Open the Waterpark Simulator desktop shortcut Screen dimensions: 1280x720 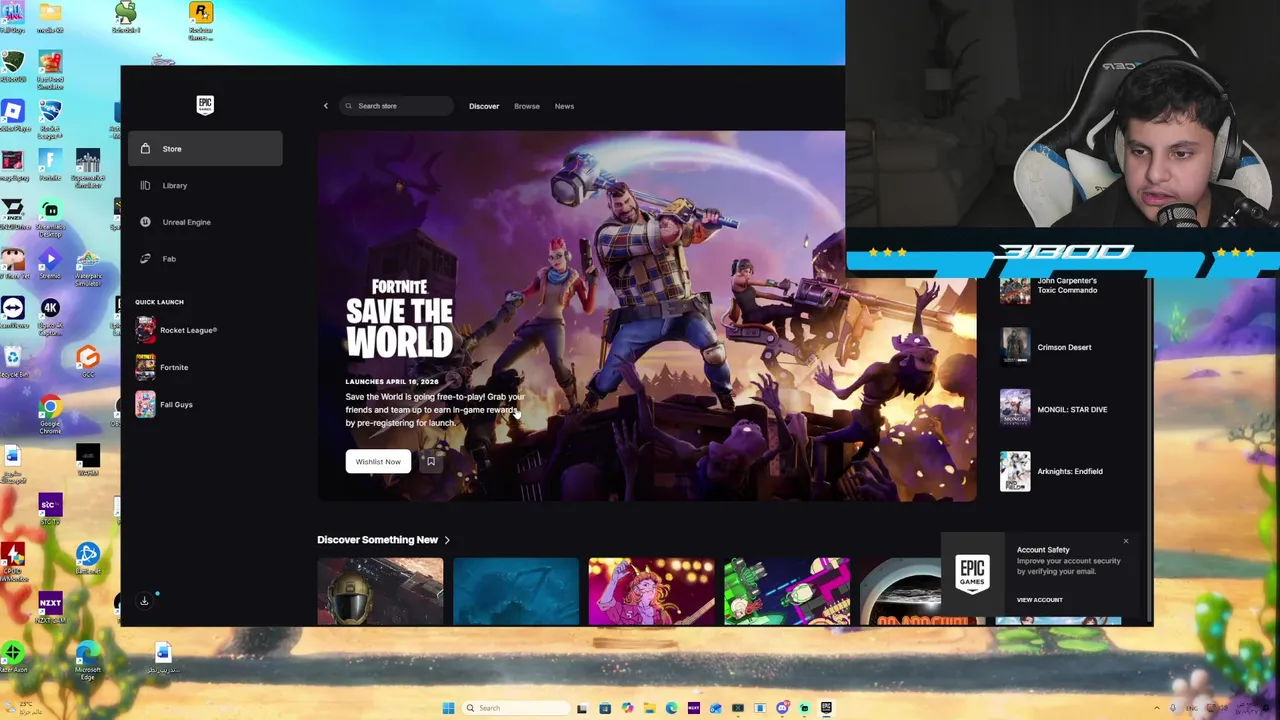87,267
